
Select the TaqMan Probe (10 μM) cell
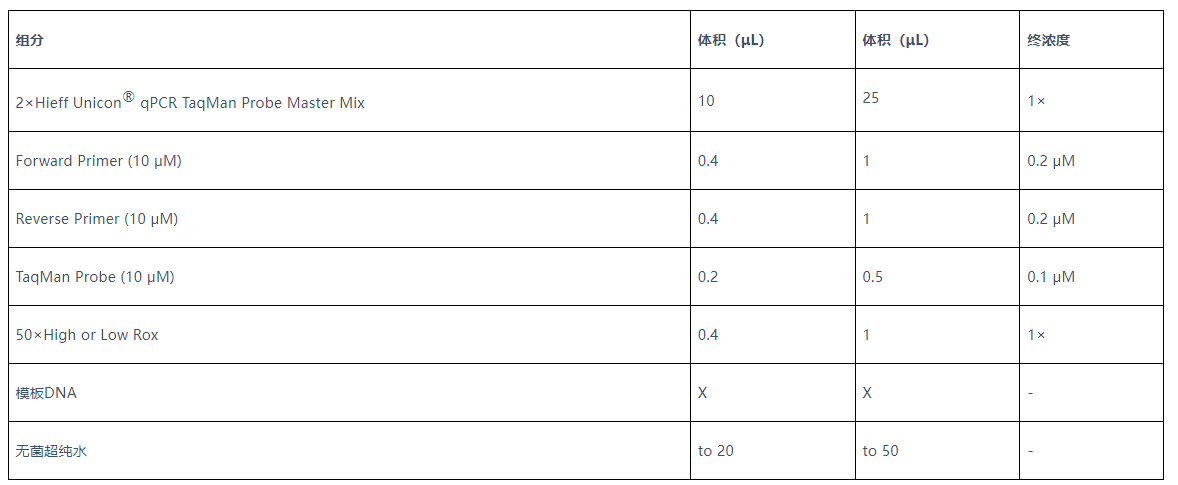pyautogui.click(x=95, y=277)
